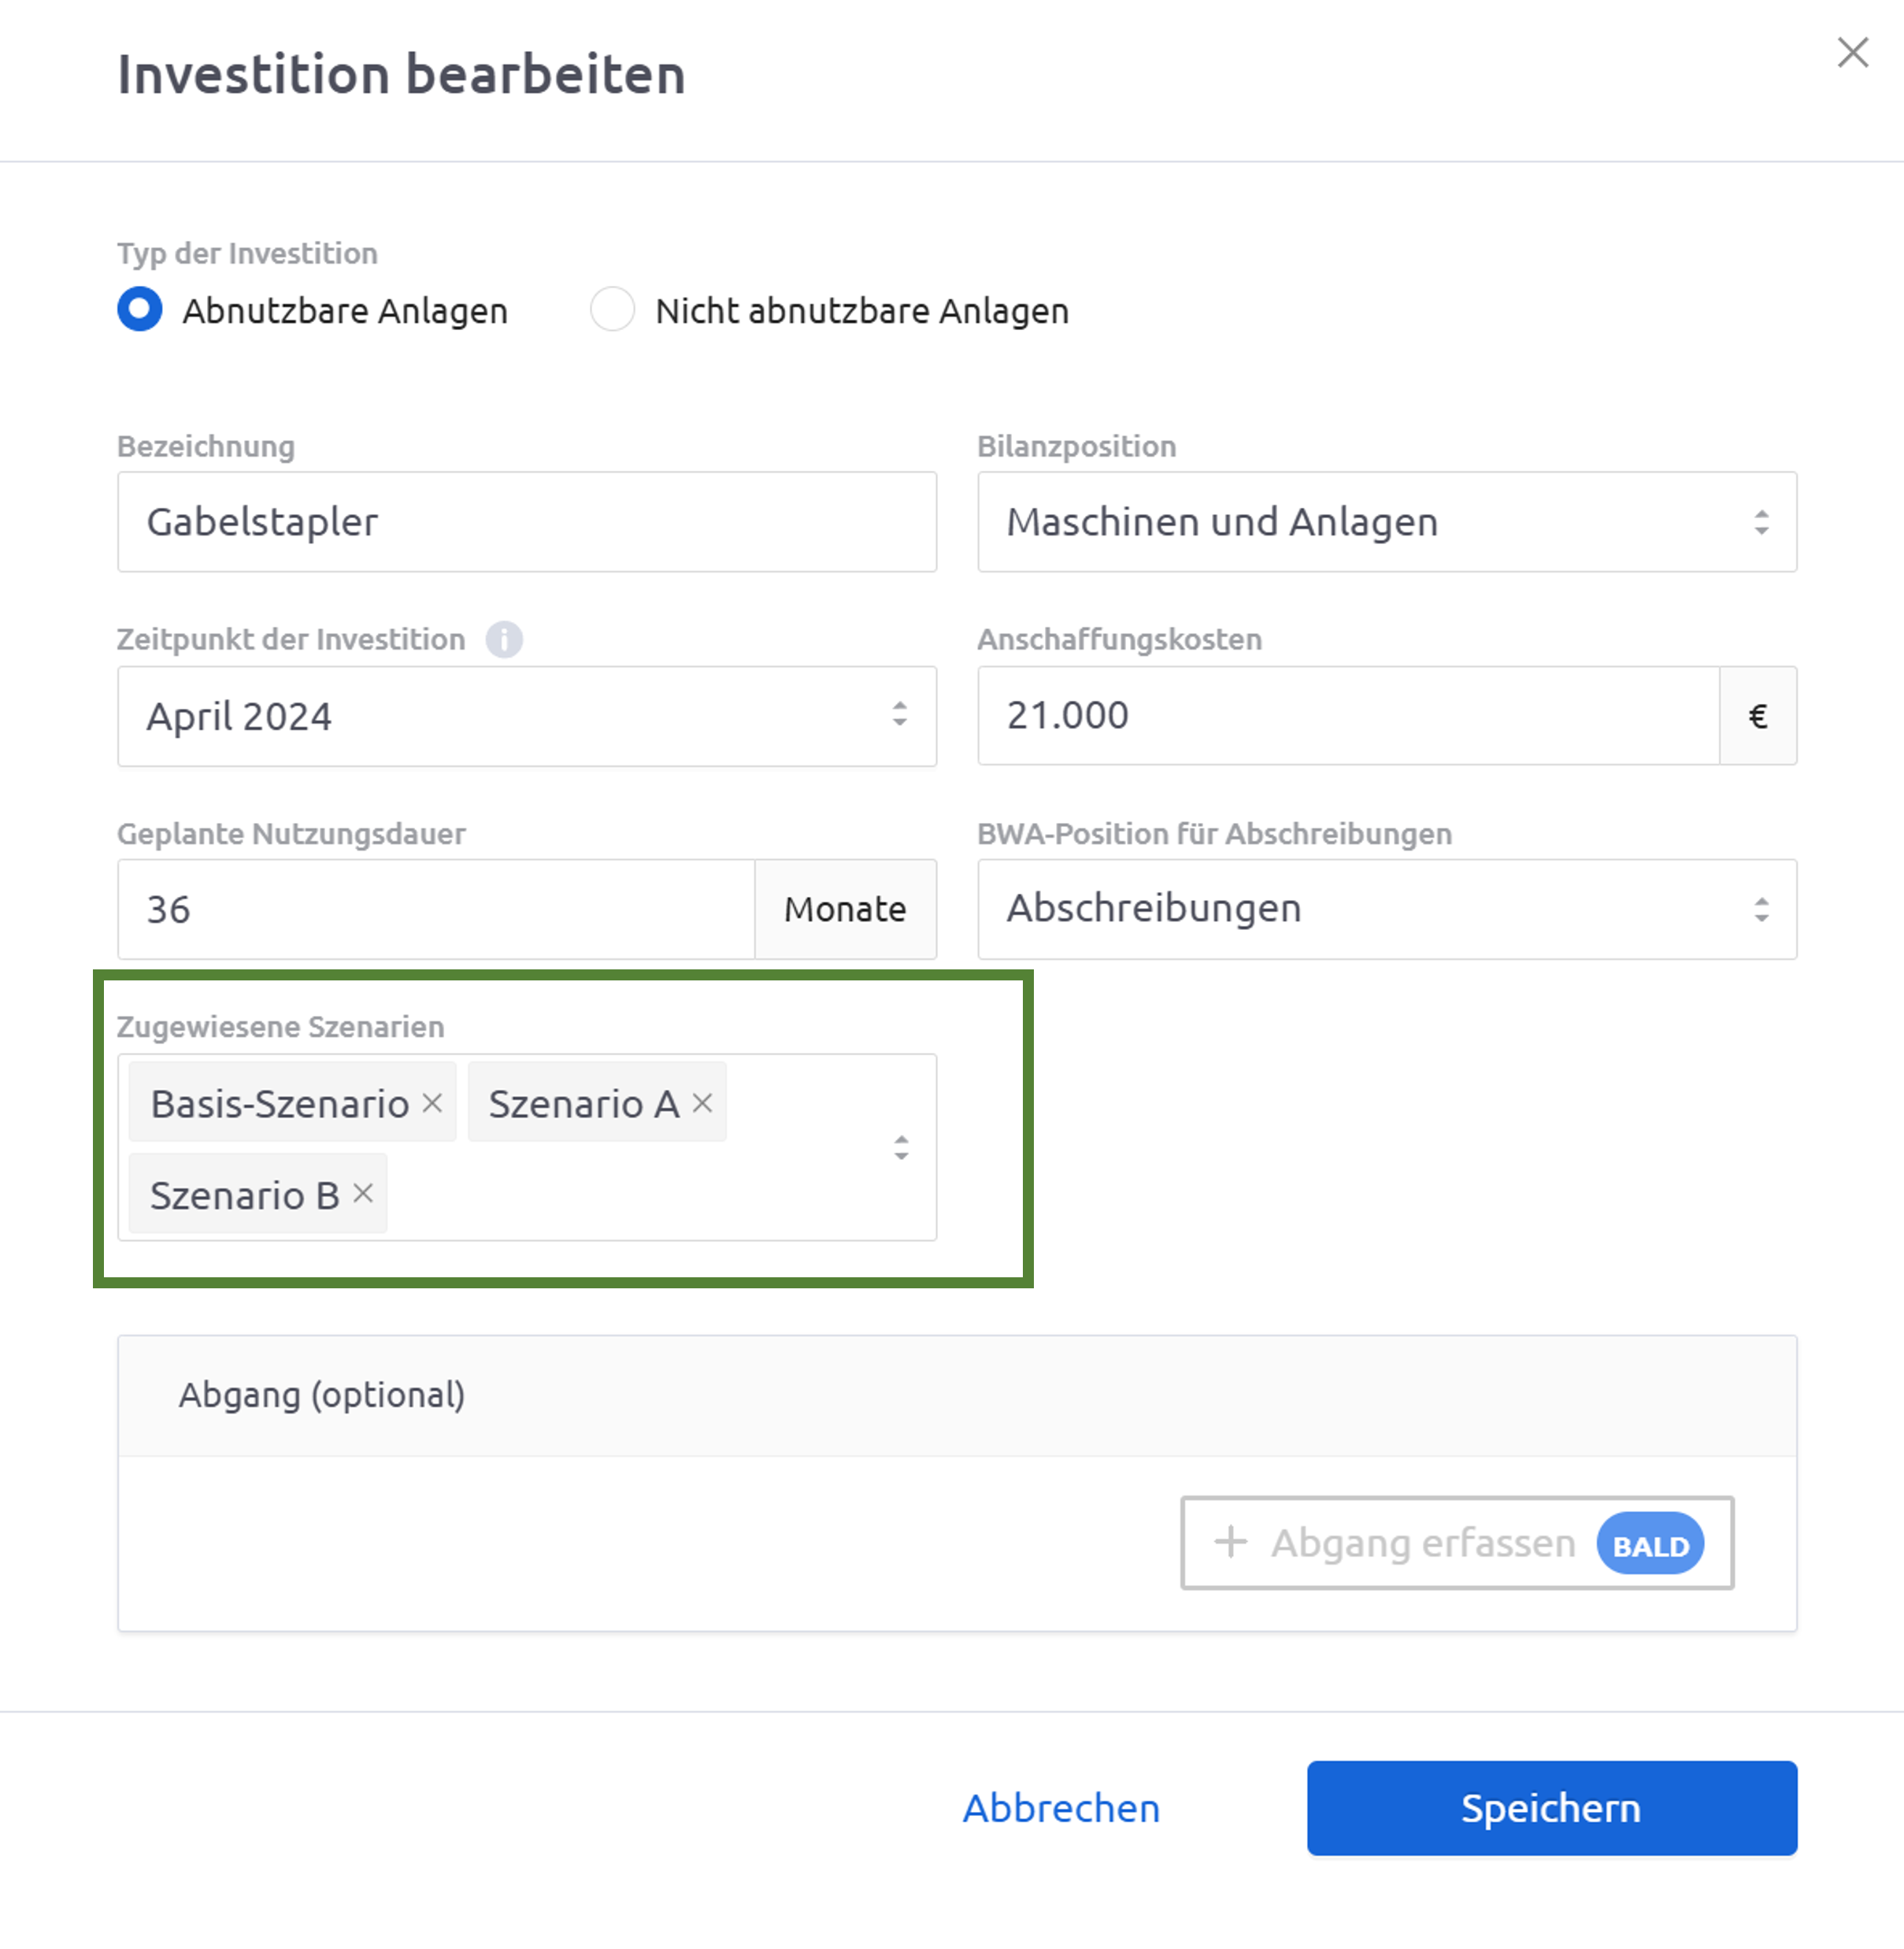Close the Investition bearbeiten dialog

tap(1852, 52)
